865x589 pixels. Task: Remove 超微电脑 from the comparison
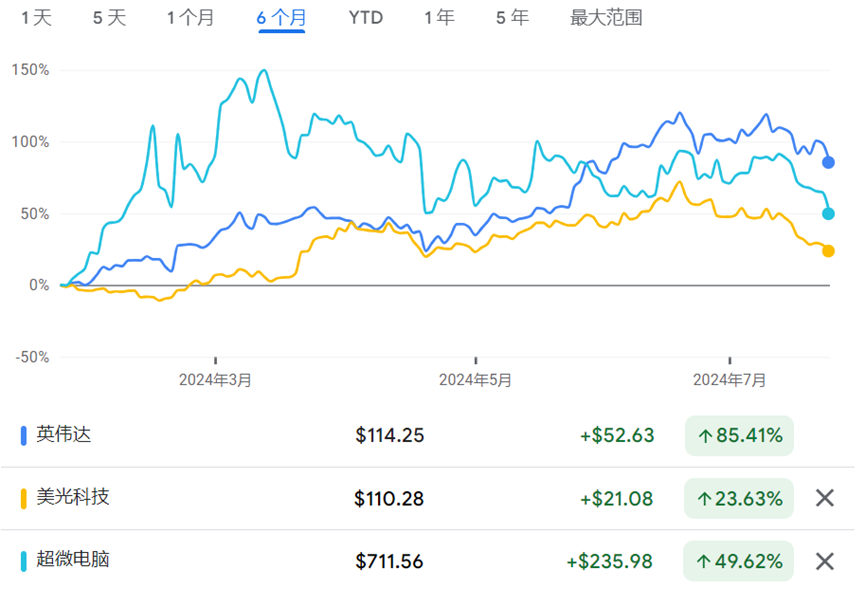click(x=824, y=561)
